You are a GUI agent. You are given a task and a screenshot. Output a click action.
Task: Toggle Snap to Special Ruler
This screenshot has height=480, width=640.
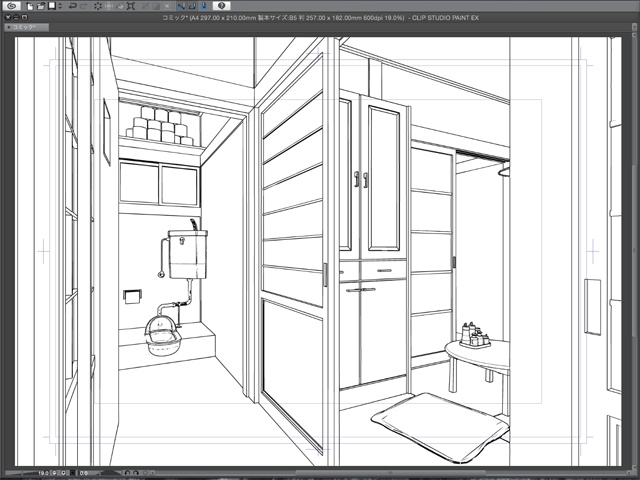click(192, 6)
